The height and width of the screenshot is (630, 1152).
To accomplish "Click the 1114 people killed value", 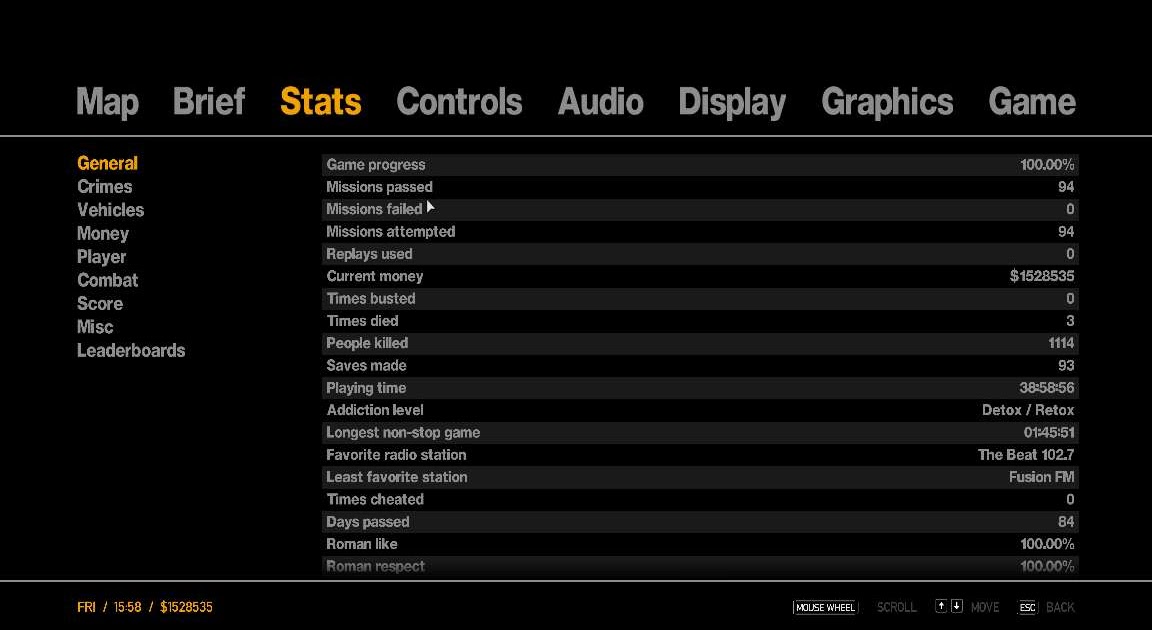I will point(1061,343).
